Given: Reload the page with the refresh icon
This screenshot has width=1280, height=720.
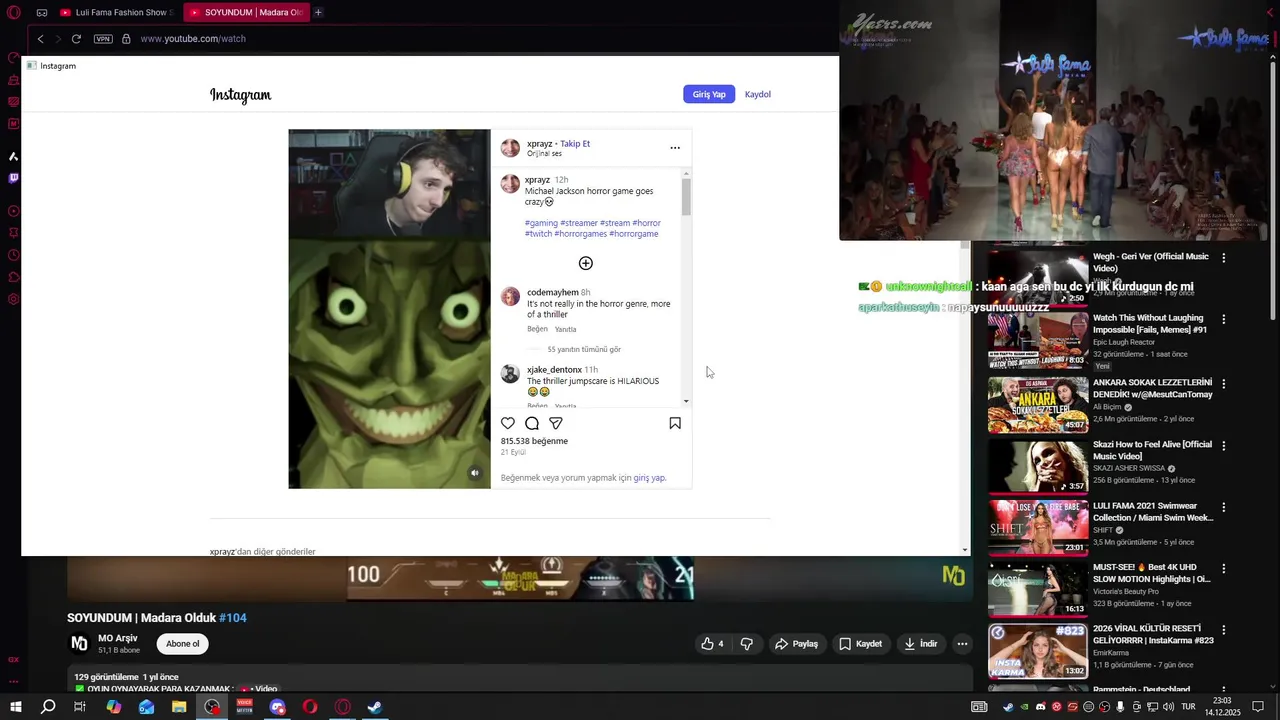Looking at the screenshot, I should pyautogui.click(x=76, y=39).
